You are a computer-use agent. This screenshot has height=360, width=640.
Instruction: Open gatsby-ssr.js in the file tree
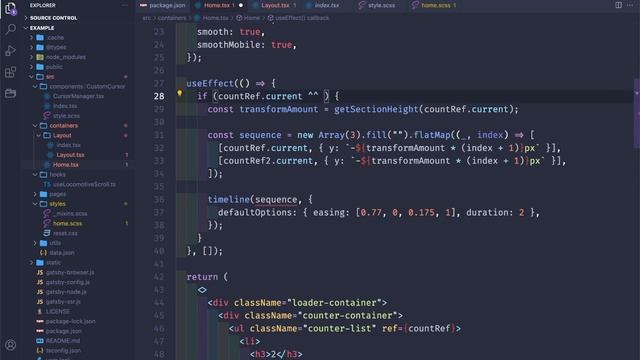pyautogui.click(x=63, y=302)
